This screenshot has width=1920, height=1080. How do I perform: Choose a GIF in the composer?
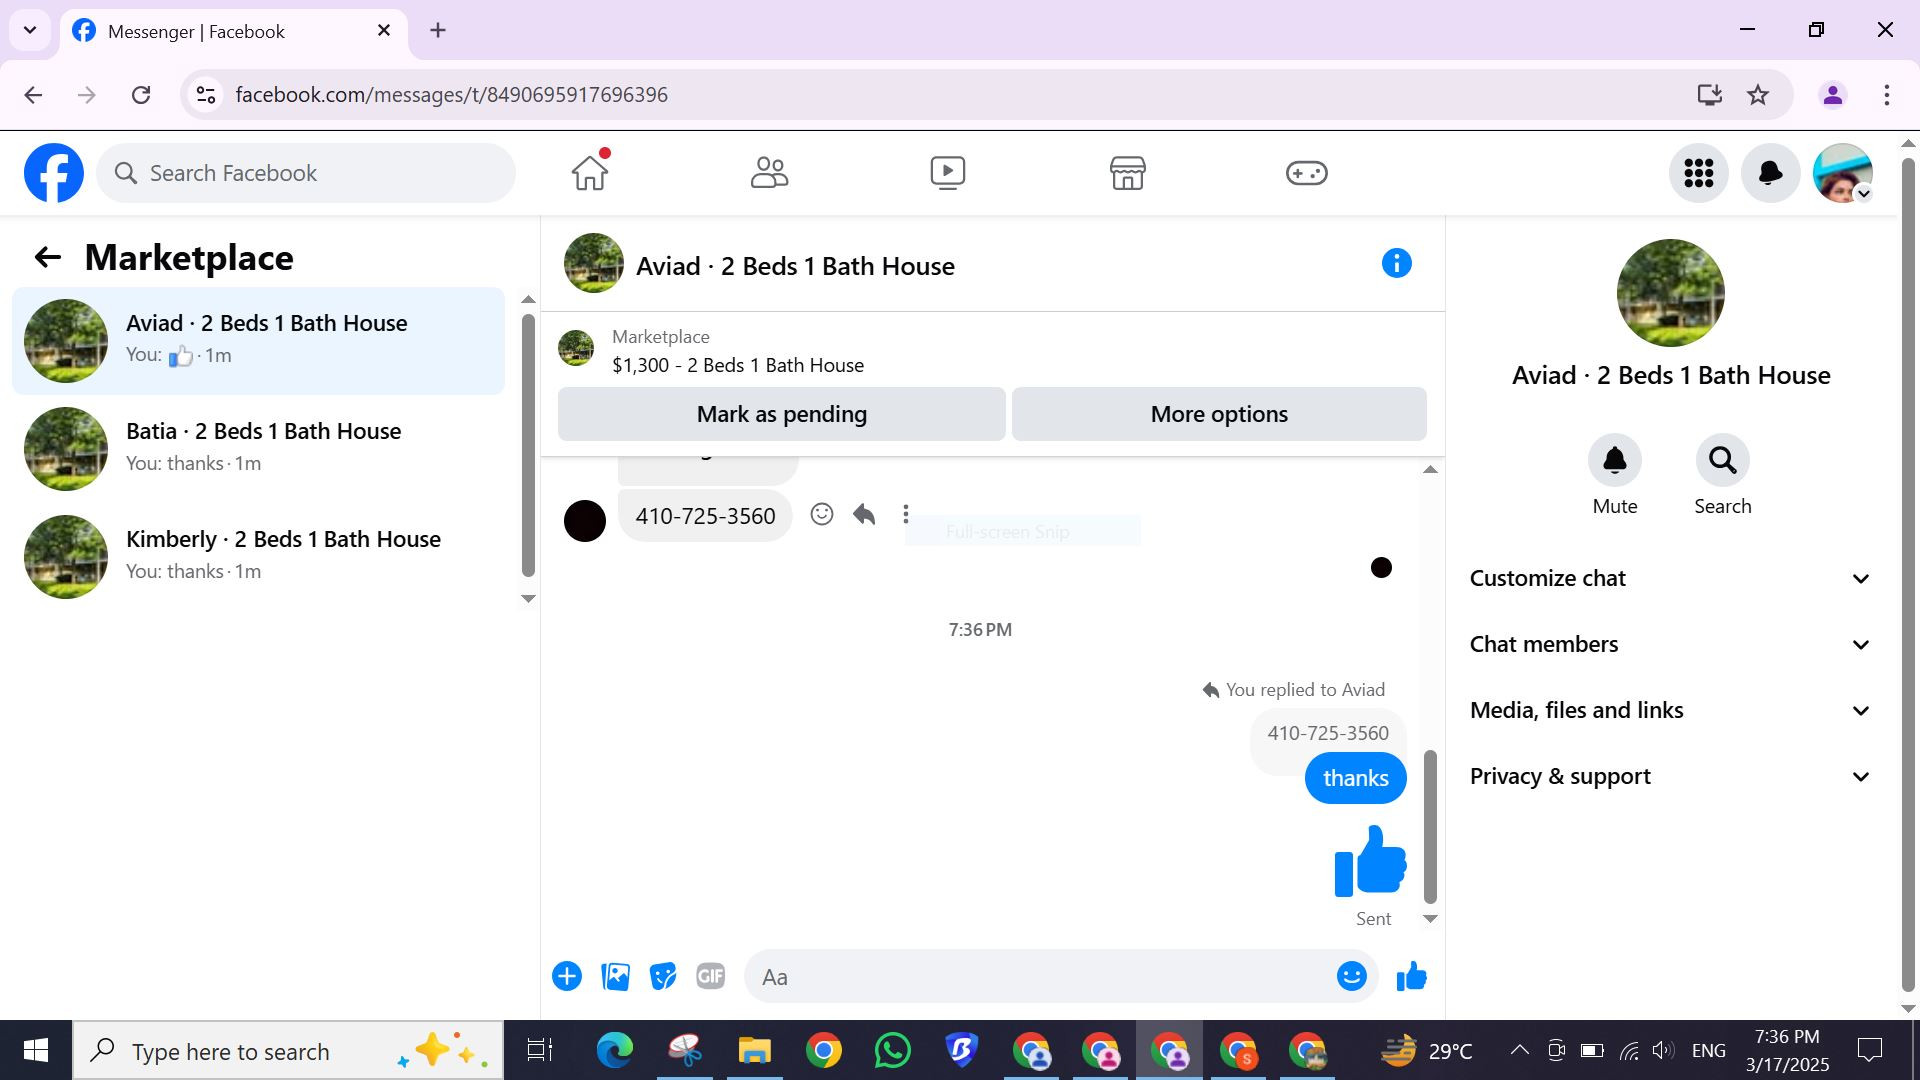pos(710,976)
